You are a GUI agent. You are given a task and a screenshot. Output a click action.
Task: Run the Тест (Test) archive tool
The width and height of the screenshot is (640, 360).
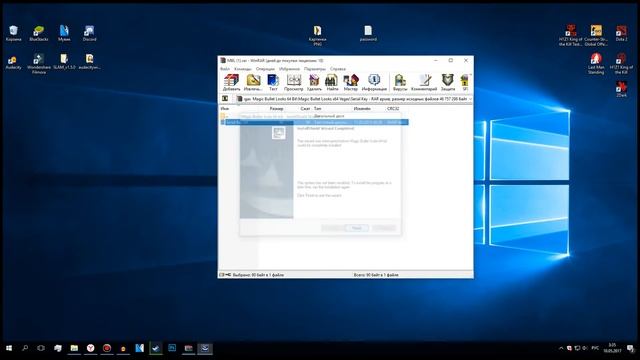coord(273,82)
